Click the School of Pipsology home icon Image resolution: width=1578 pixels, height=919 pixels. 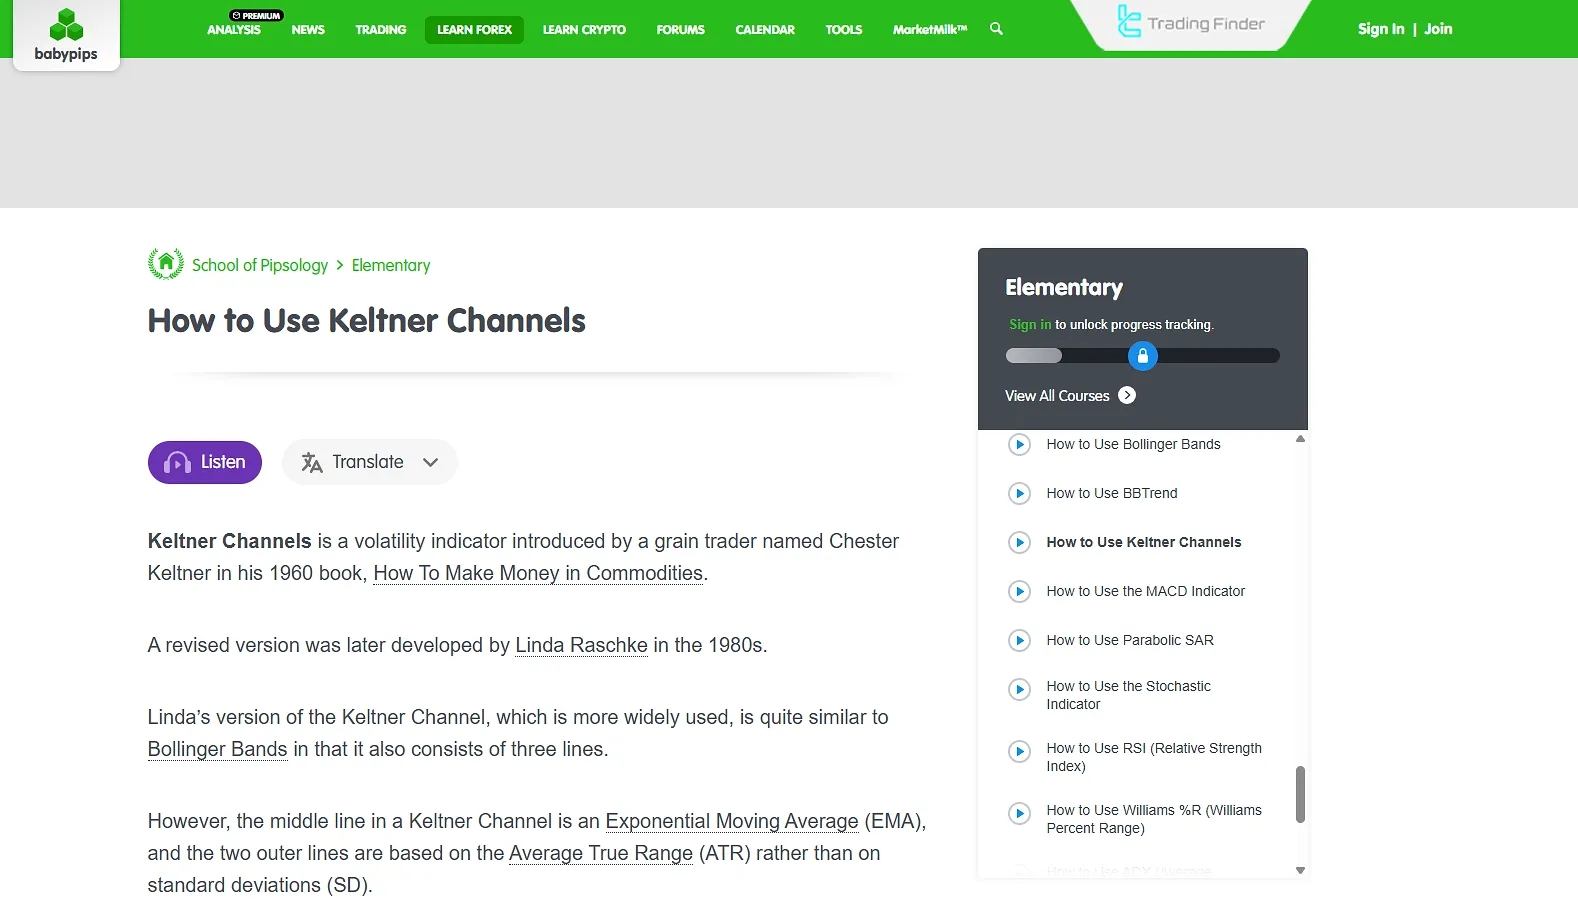(166, 264)
